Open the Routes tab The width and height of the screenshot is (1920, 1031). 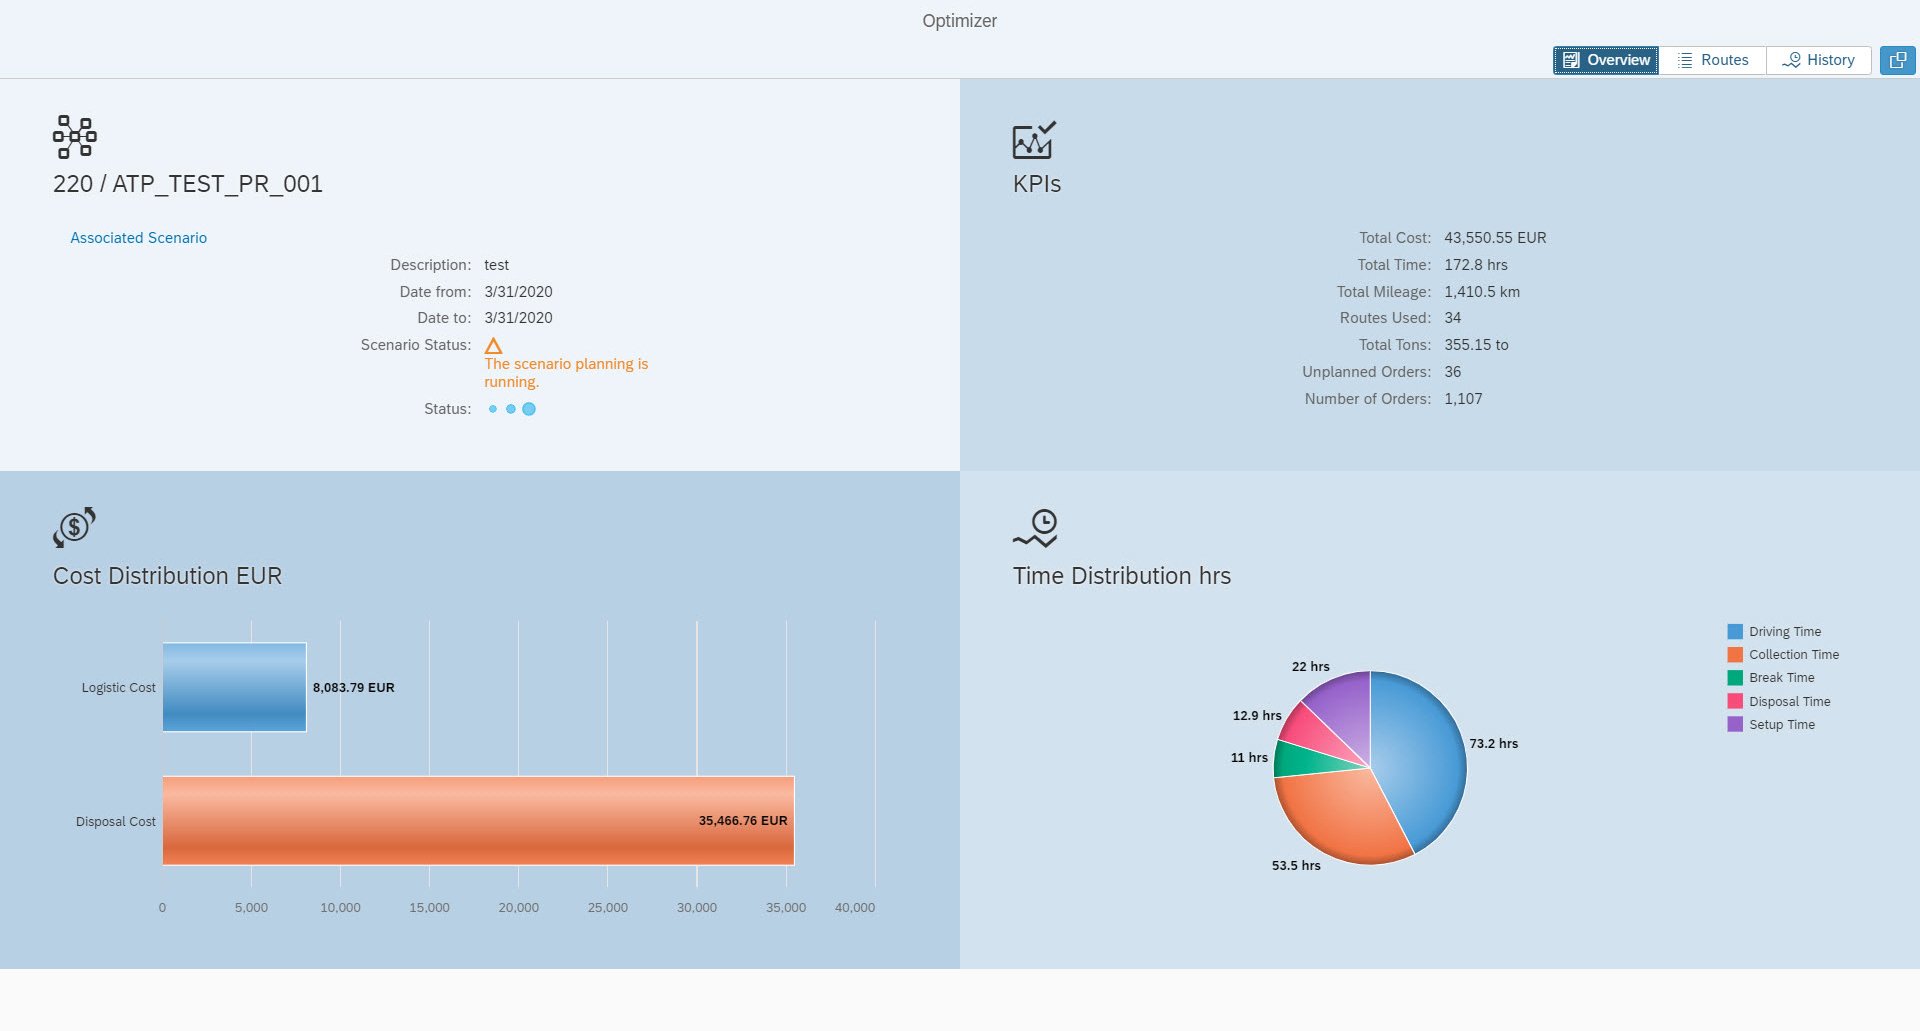tap(1712, 60)
